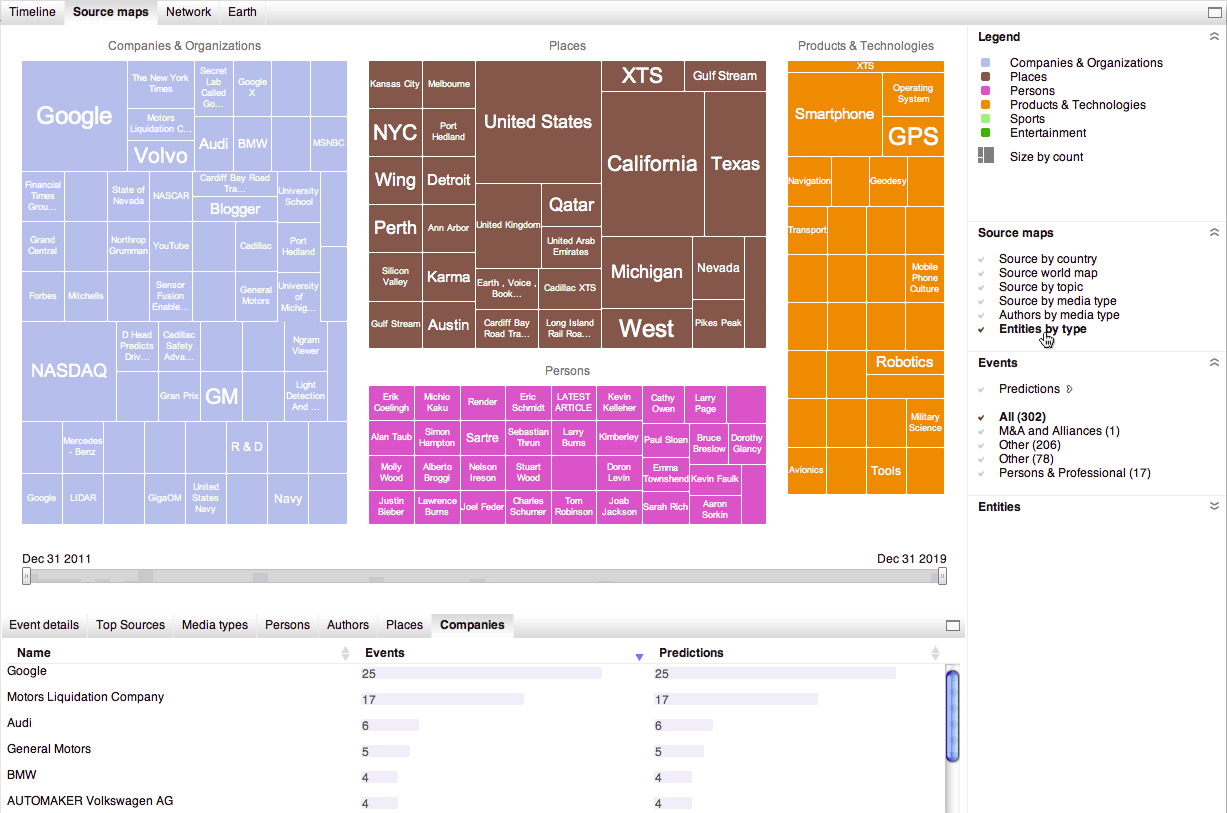1227x813 pixels.
Task: Click the Persons legend color swatch
Action: (985, 91)
